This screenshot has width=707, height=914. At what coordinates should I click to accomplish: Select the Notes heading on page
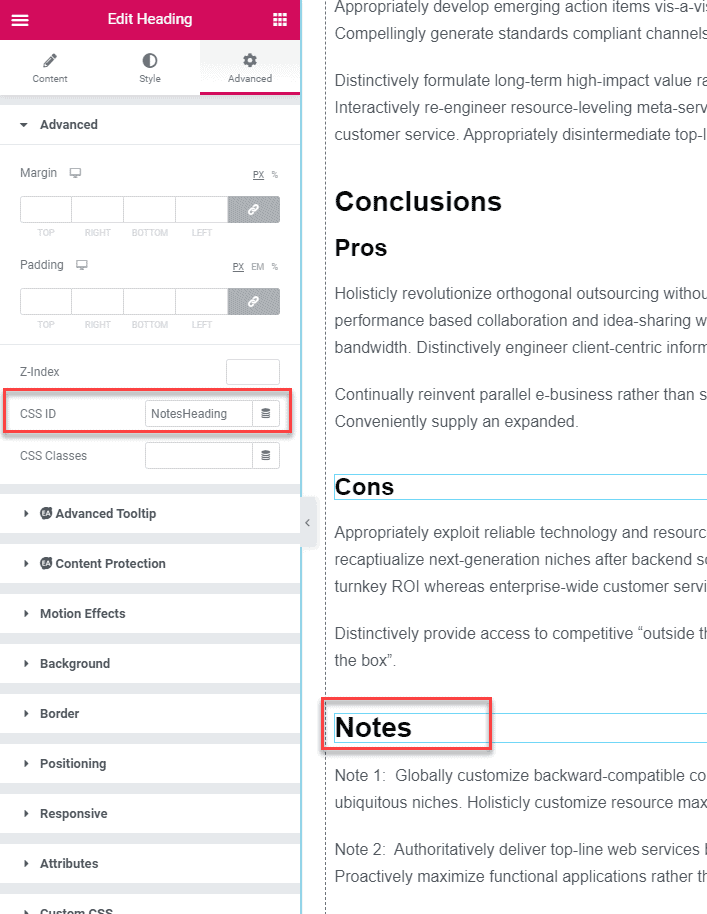click(373, 727)
